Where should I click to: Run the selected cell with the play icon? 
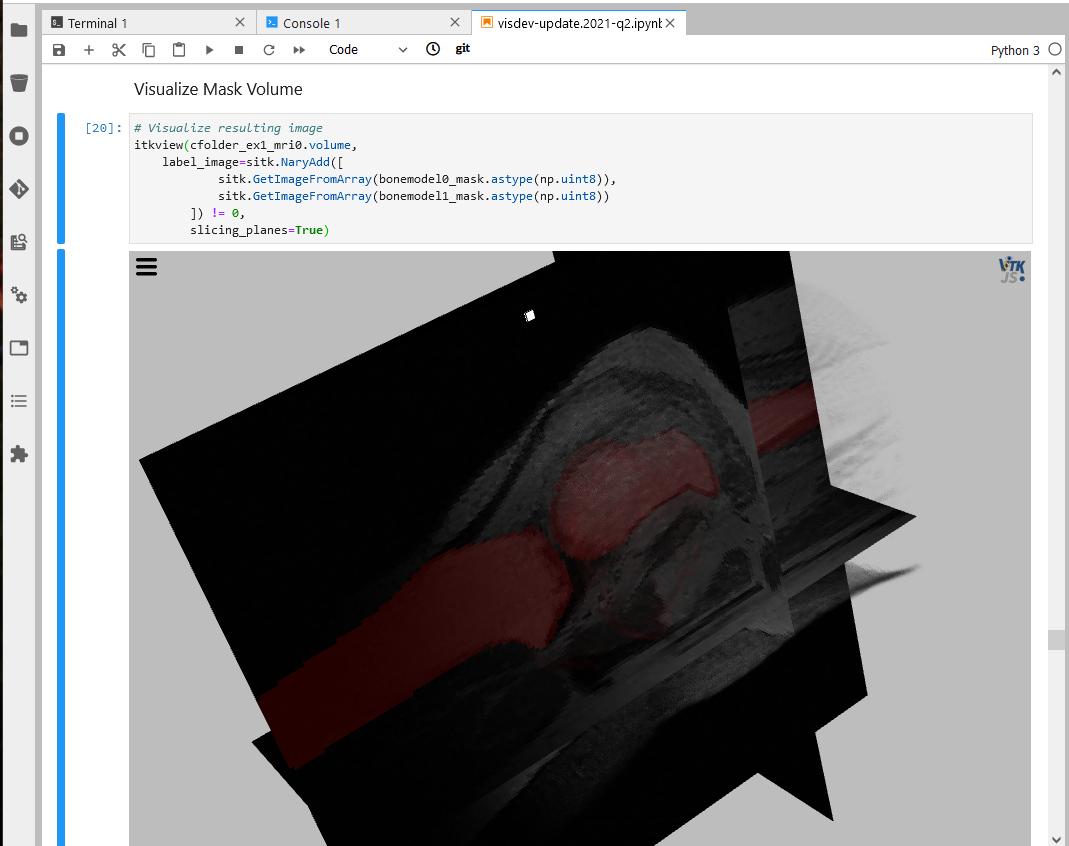click(208, 49)
